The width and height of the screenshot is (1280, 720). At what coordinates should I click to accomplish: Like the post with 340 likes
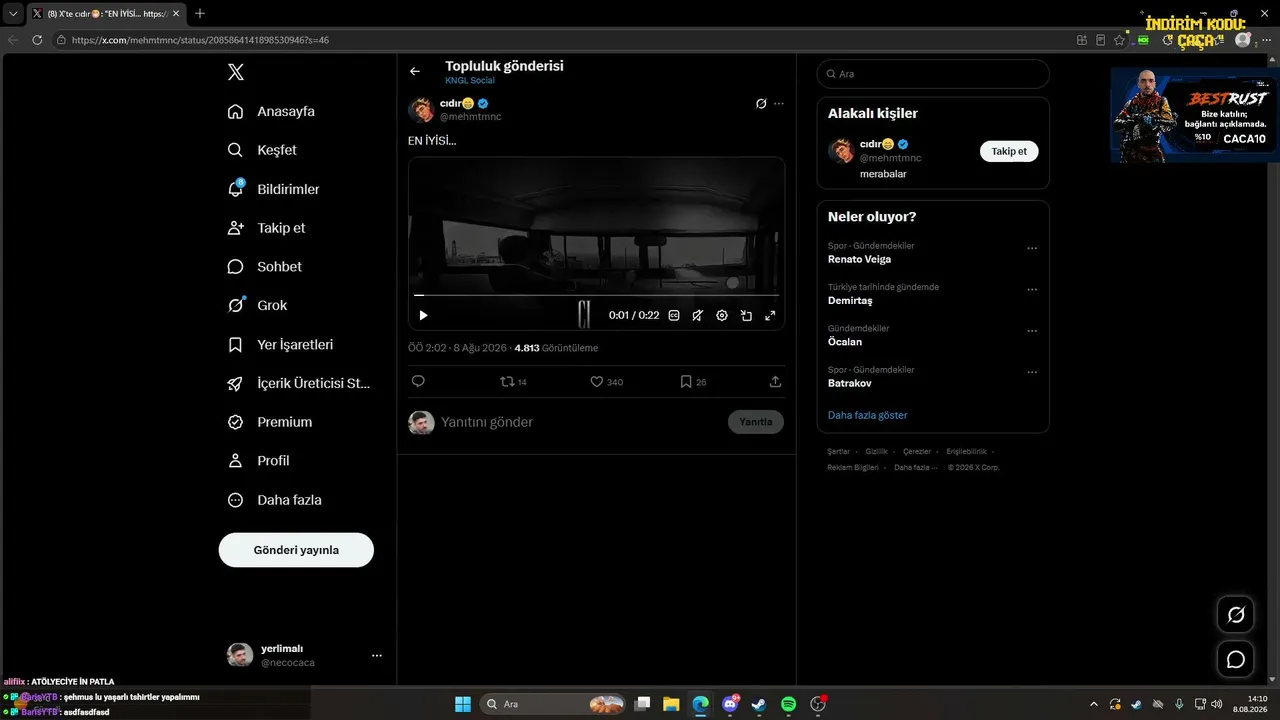tap(606, 381)
